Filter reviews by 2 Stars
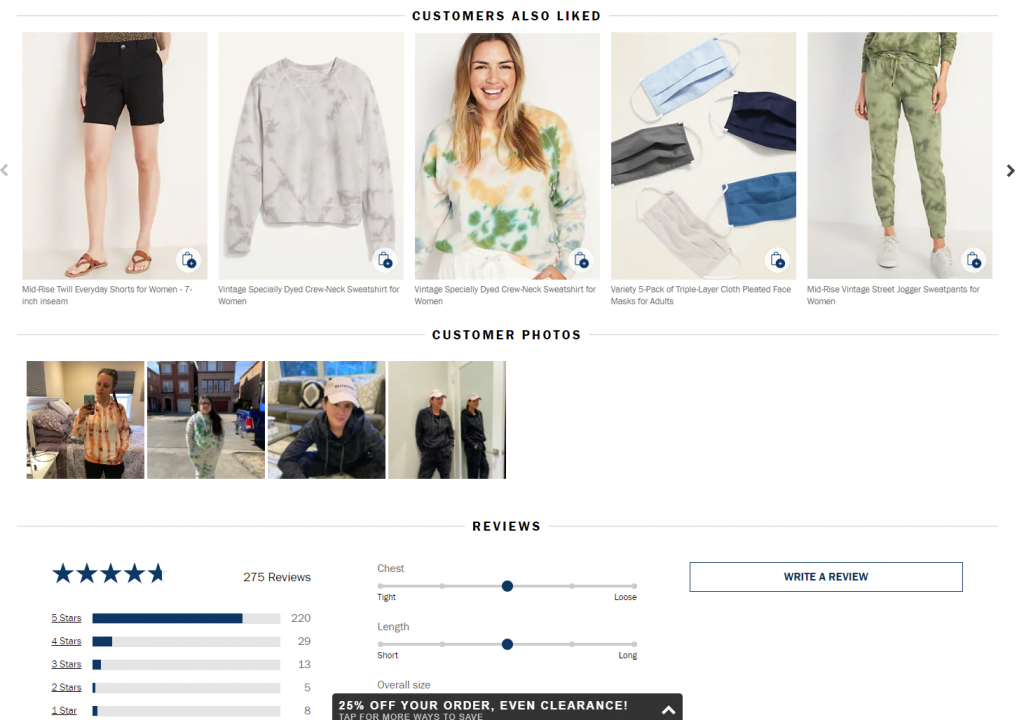The image size is (1024, 720). tap(67, 687)
